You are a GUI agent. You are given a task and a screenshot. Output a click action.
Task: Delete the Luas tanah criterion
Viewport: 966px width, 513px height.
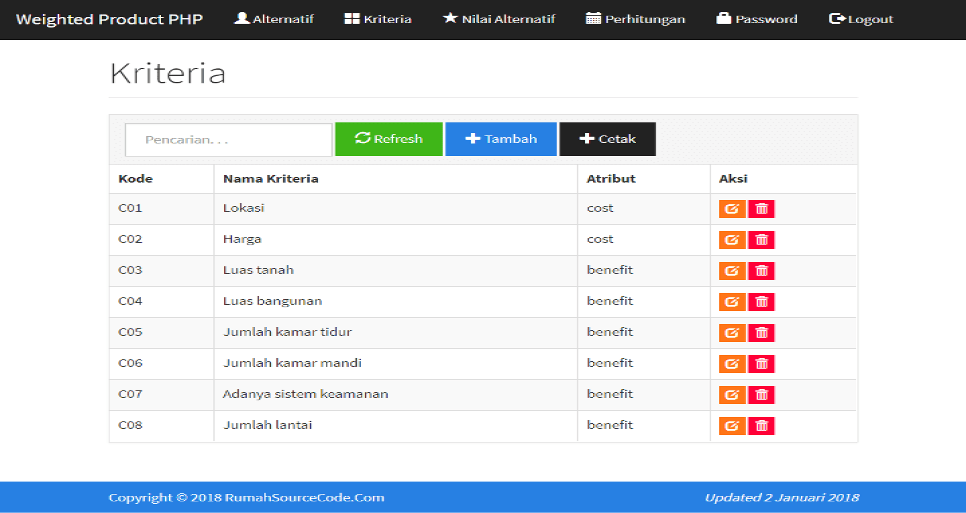pos(761,270)
